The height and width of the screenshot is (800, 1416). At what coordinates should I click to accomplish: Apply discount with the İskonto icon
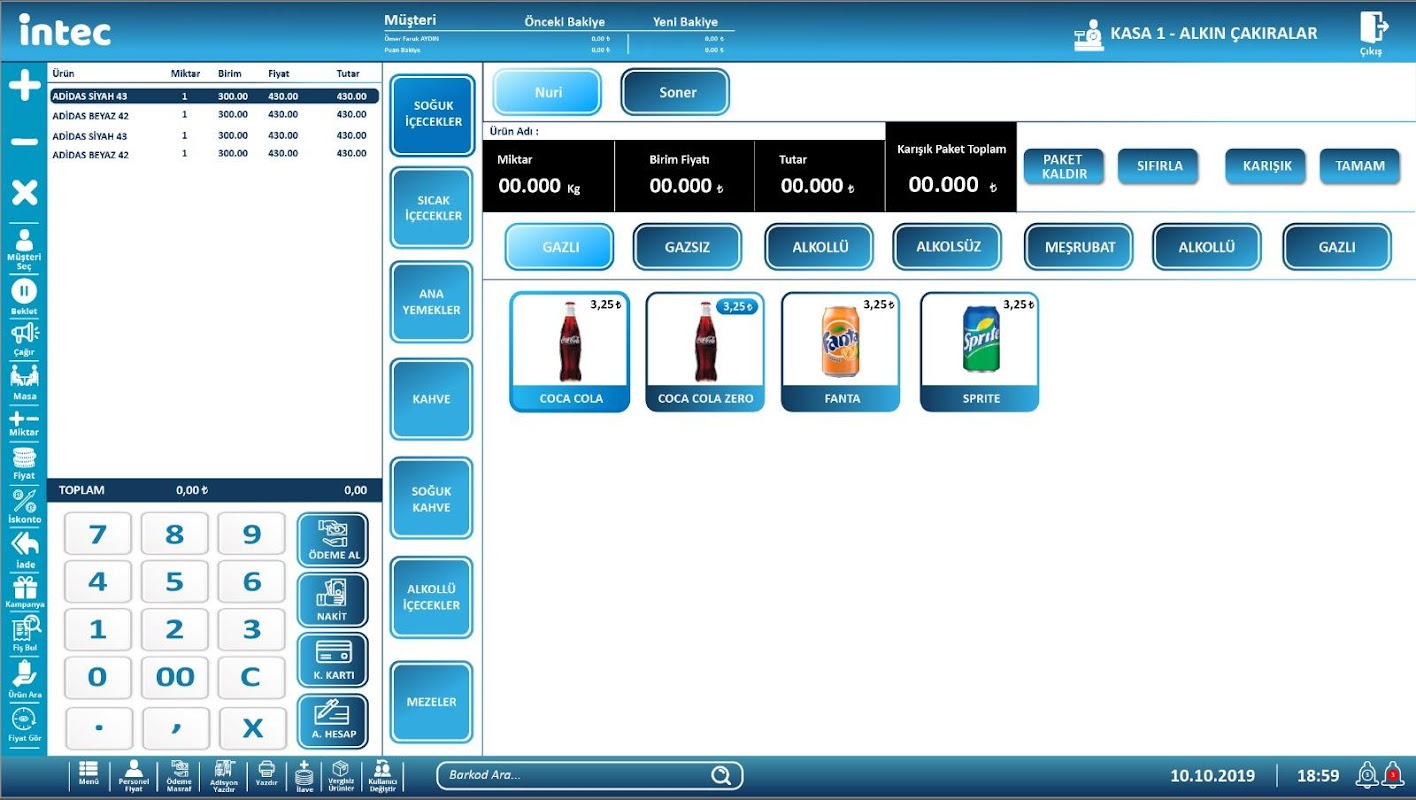(x=24, y=507)
